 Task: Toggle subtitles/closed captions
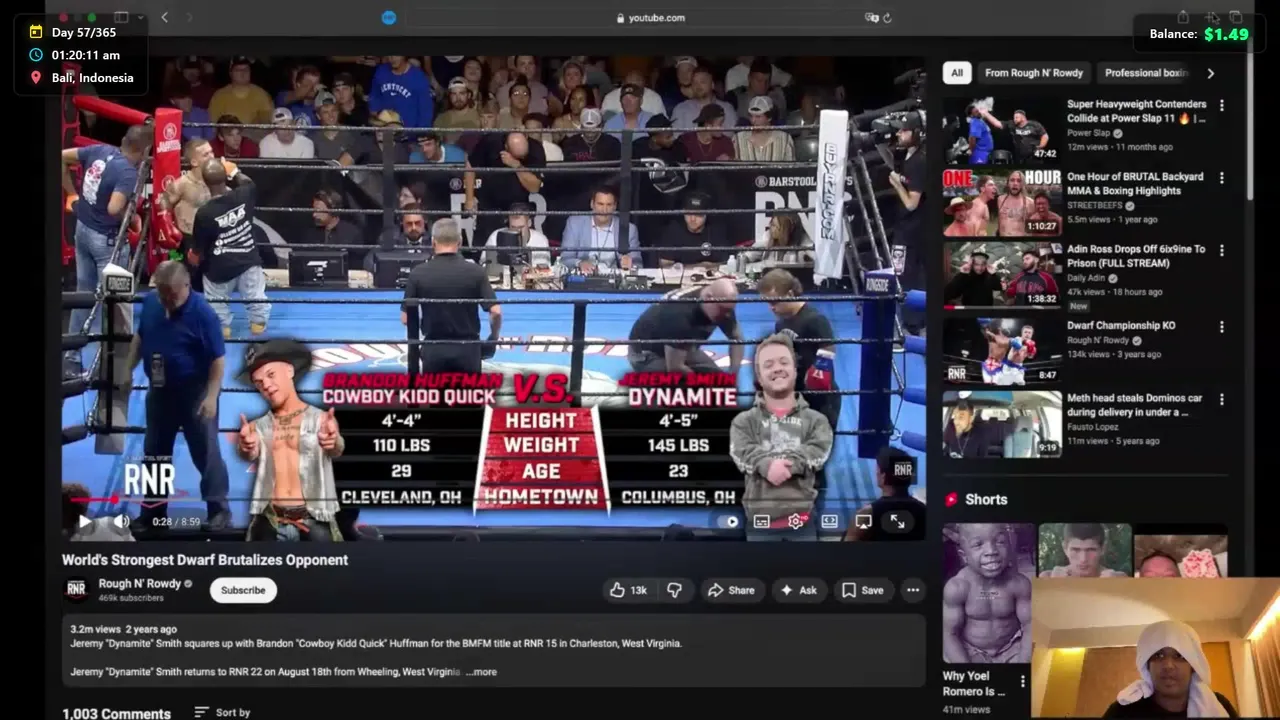(761, 521)
